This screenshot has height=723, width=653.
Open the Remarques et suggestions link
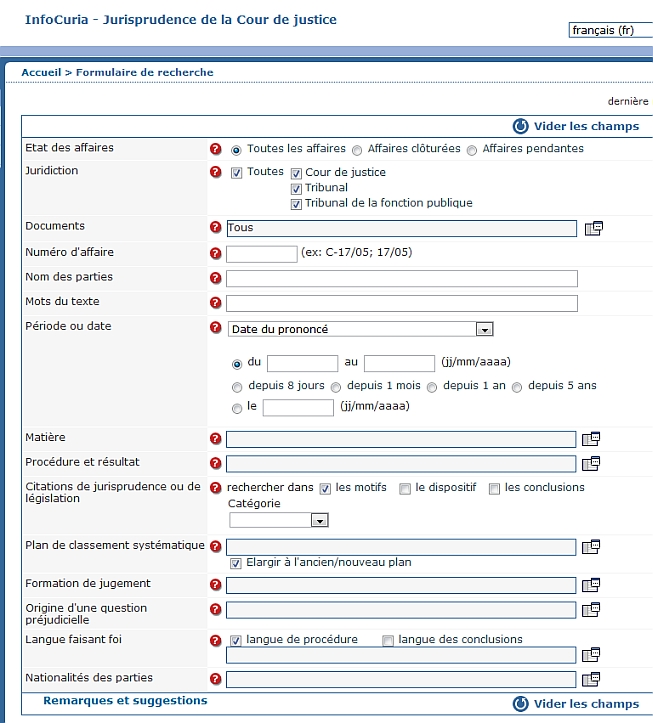(x=125, y=700)
